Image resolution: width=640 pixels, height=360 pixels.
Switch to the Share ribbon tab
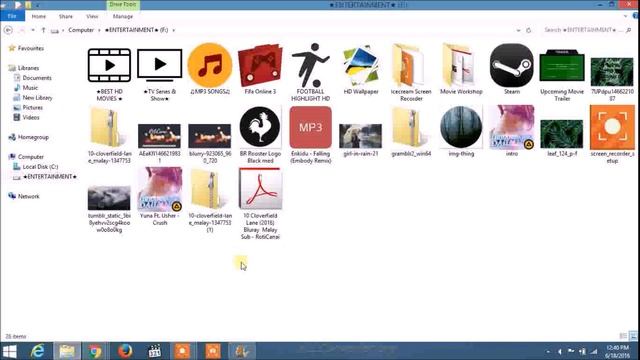pos(66,16)
